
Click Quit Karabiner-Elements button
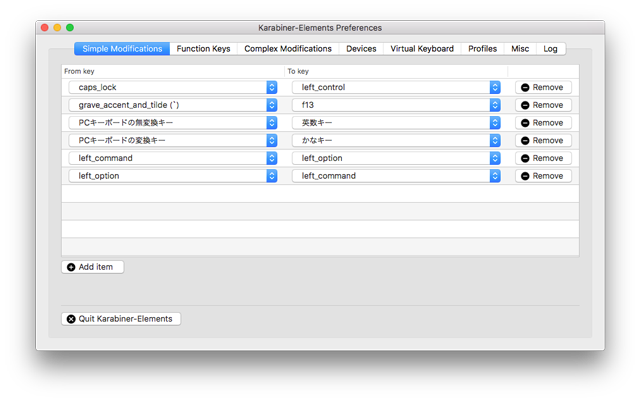tap(121, 319)
